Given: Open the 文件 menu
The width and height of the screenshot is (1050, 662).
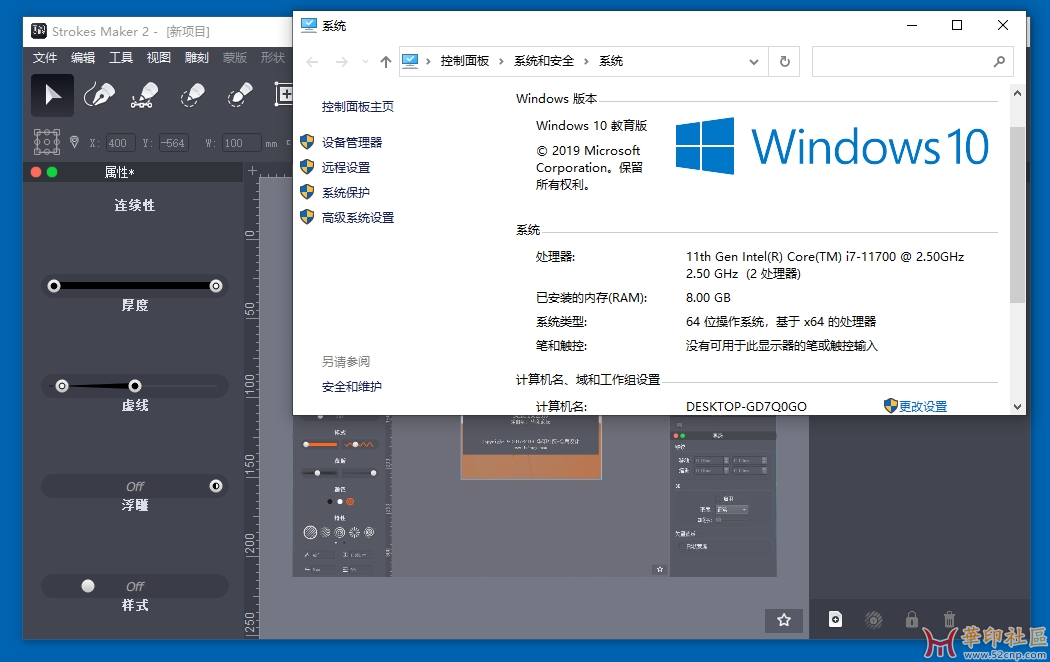Looking at the screenshot, I should (45, 58).
